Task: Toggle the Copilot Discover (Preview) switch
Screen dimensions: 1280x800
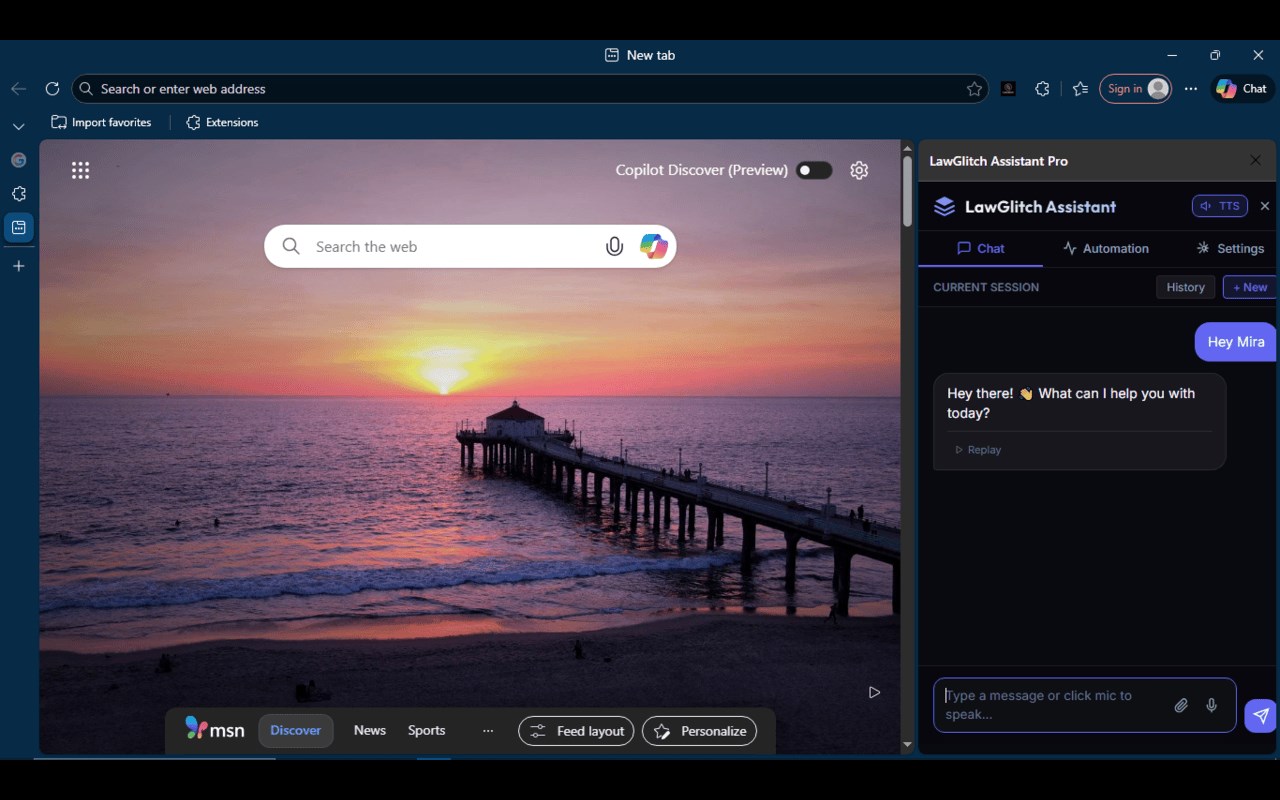Action: pyautogui.click(x=814, y=170)
